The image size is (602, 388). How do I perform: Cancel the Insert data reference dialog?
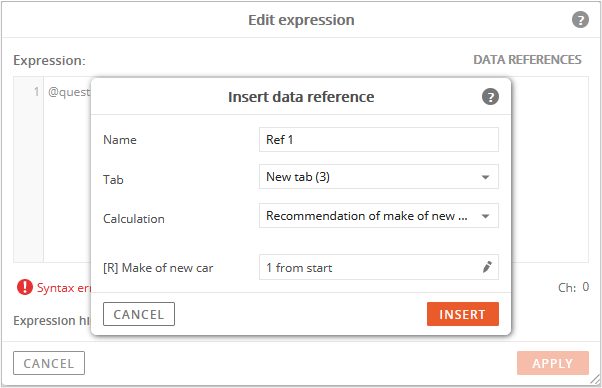tap(139, 314)
